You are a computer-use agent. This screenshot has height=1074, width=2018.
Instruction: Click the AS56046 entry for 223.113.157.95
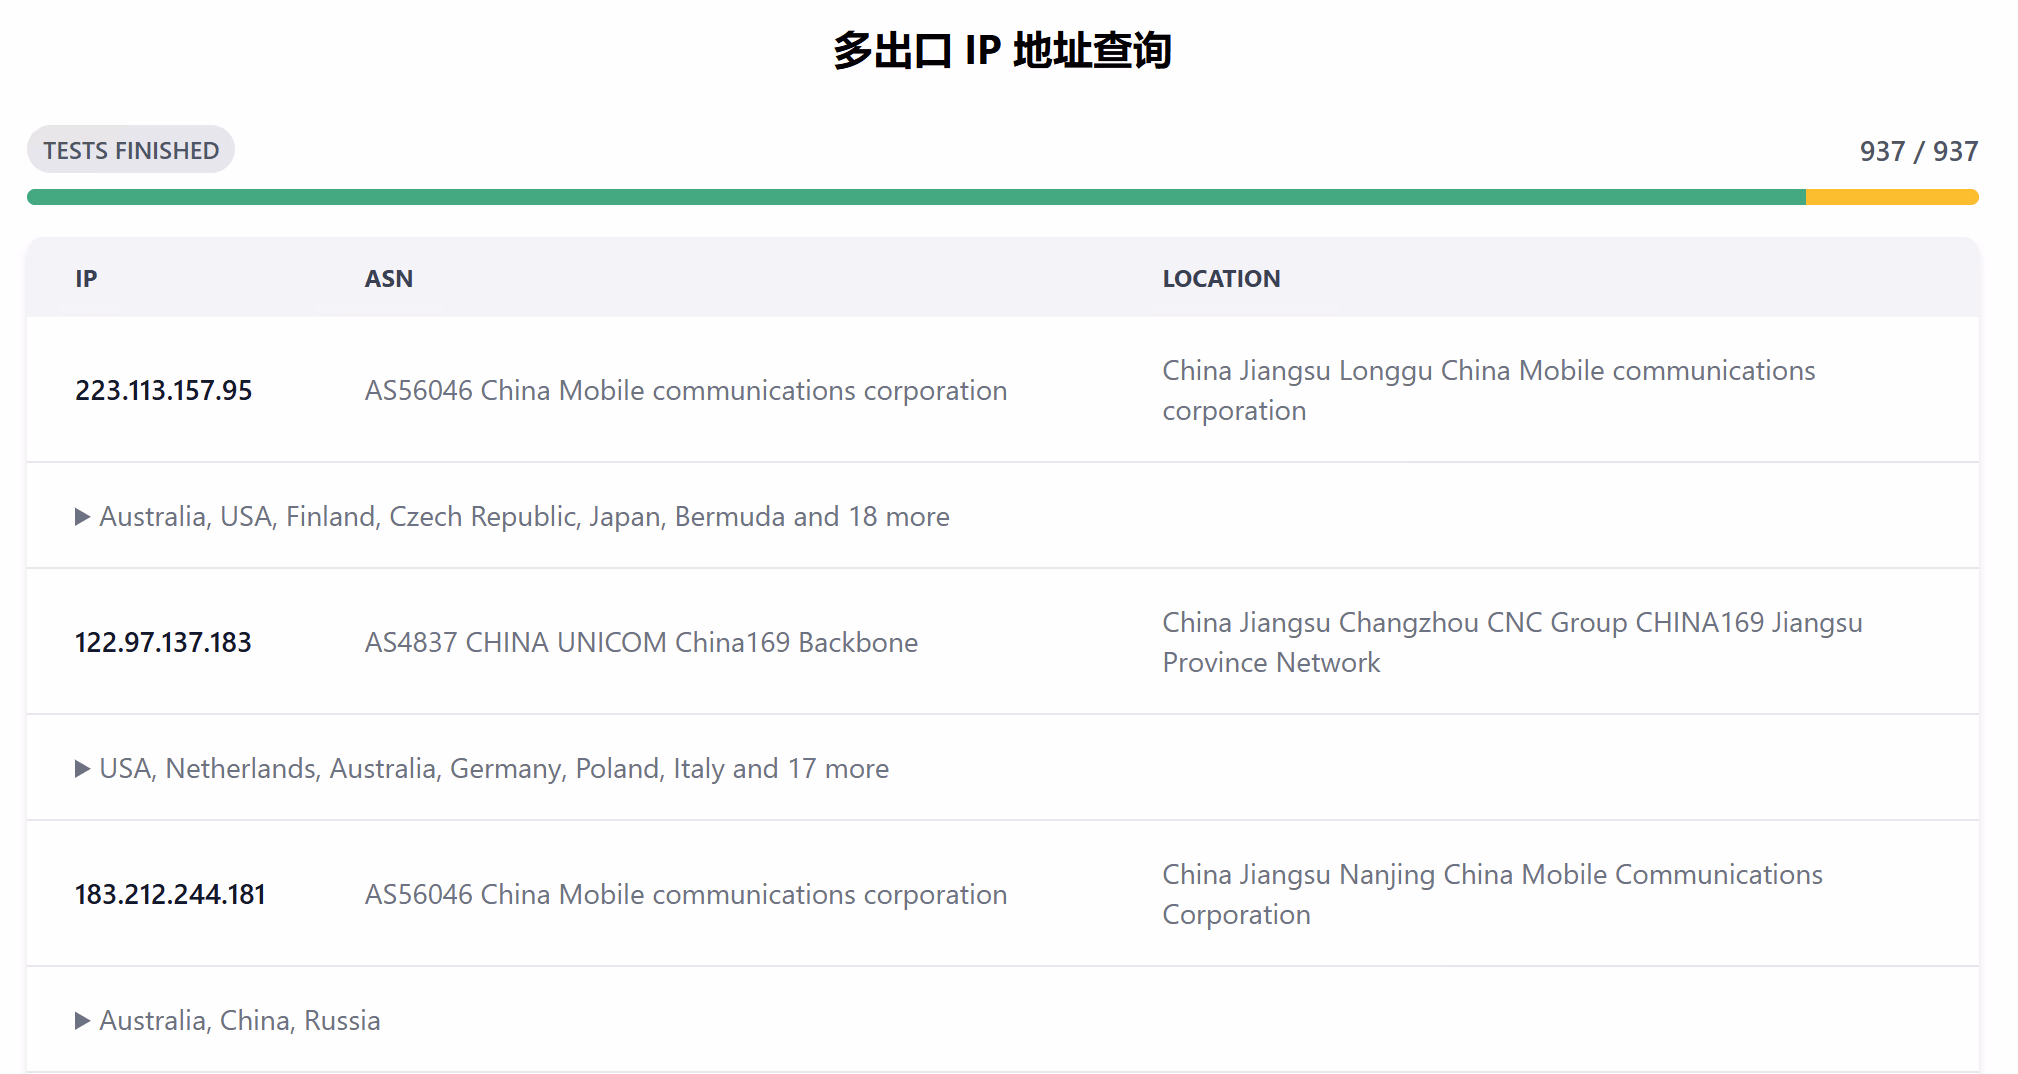coord(685,390)
